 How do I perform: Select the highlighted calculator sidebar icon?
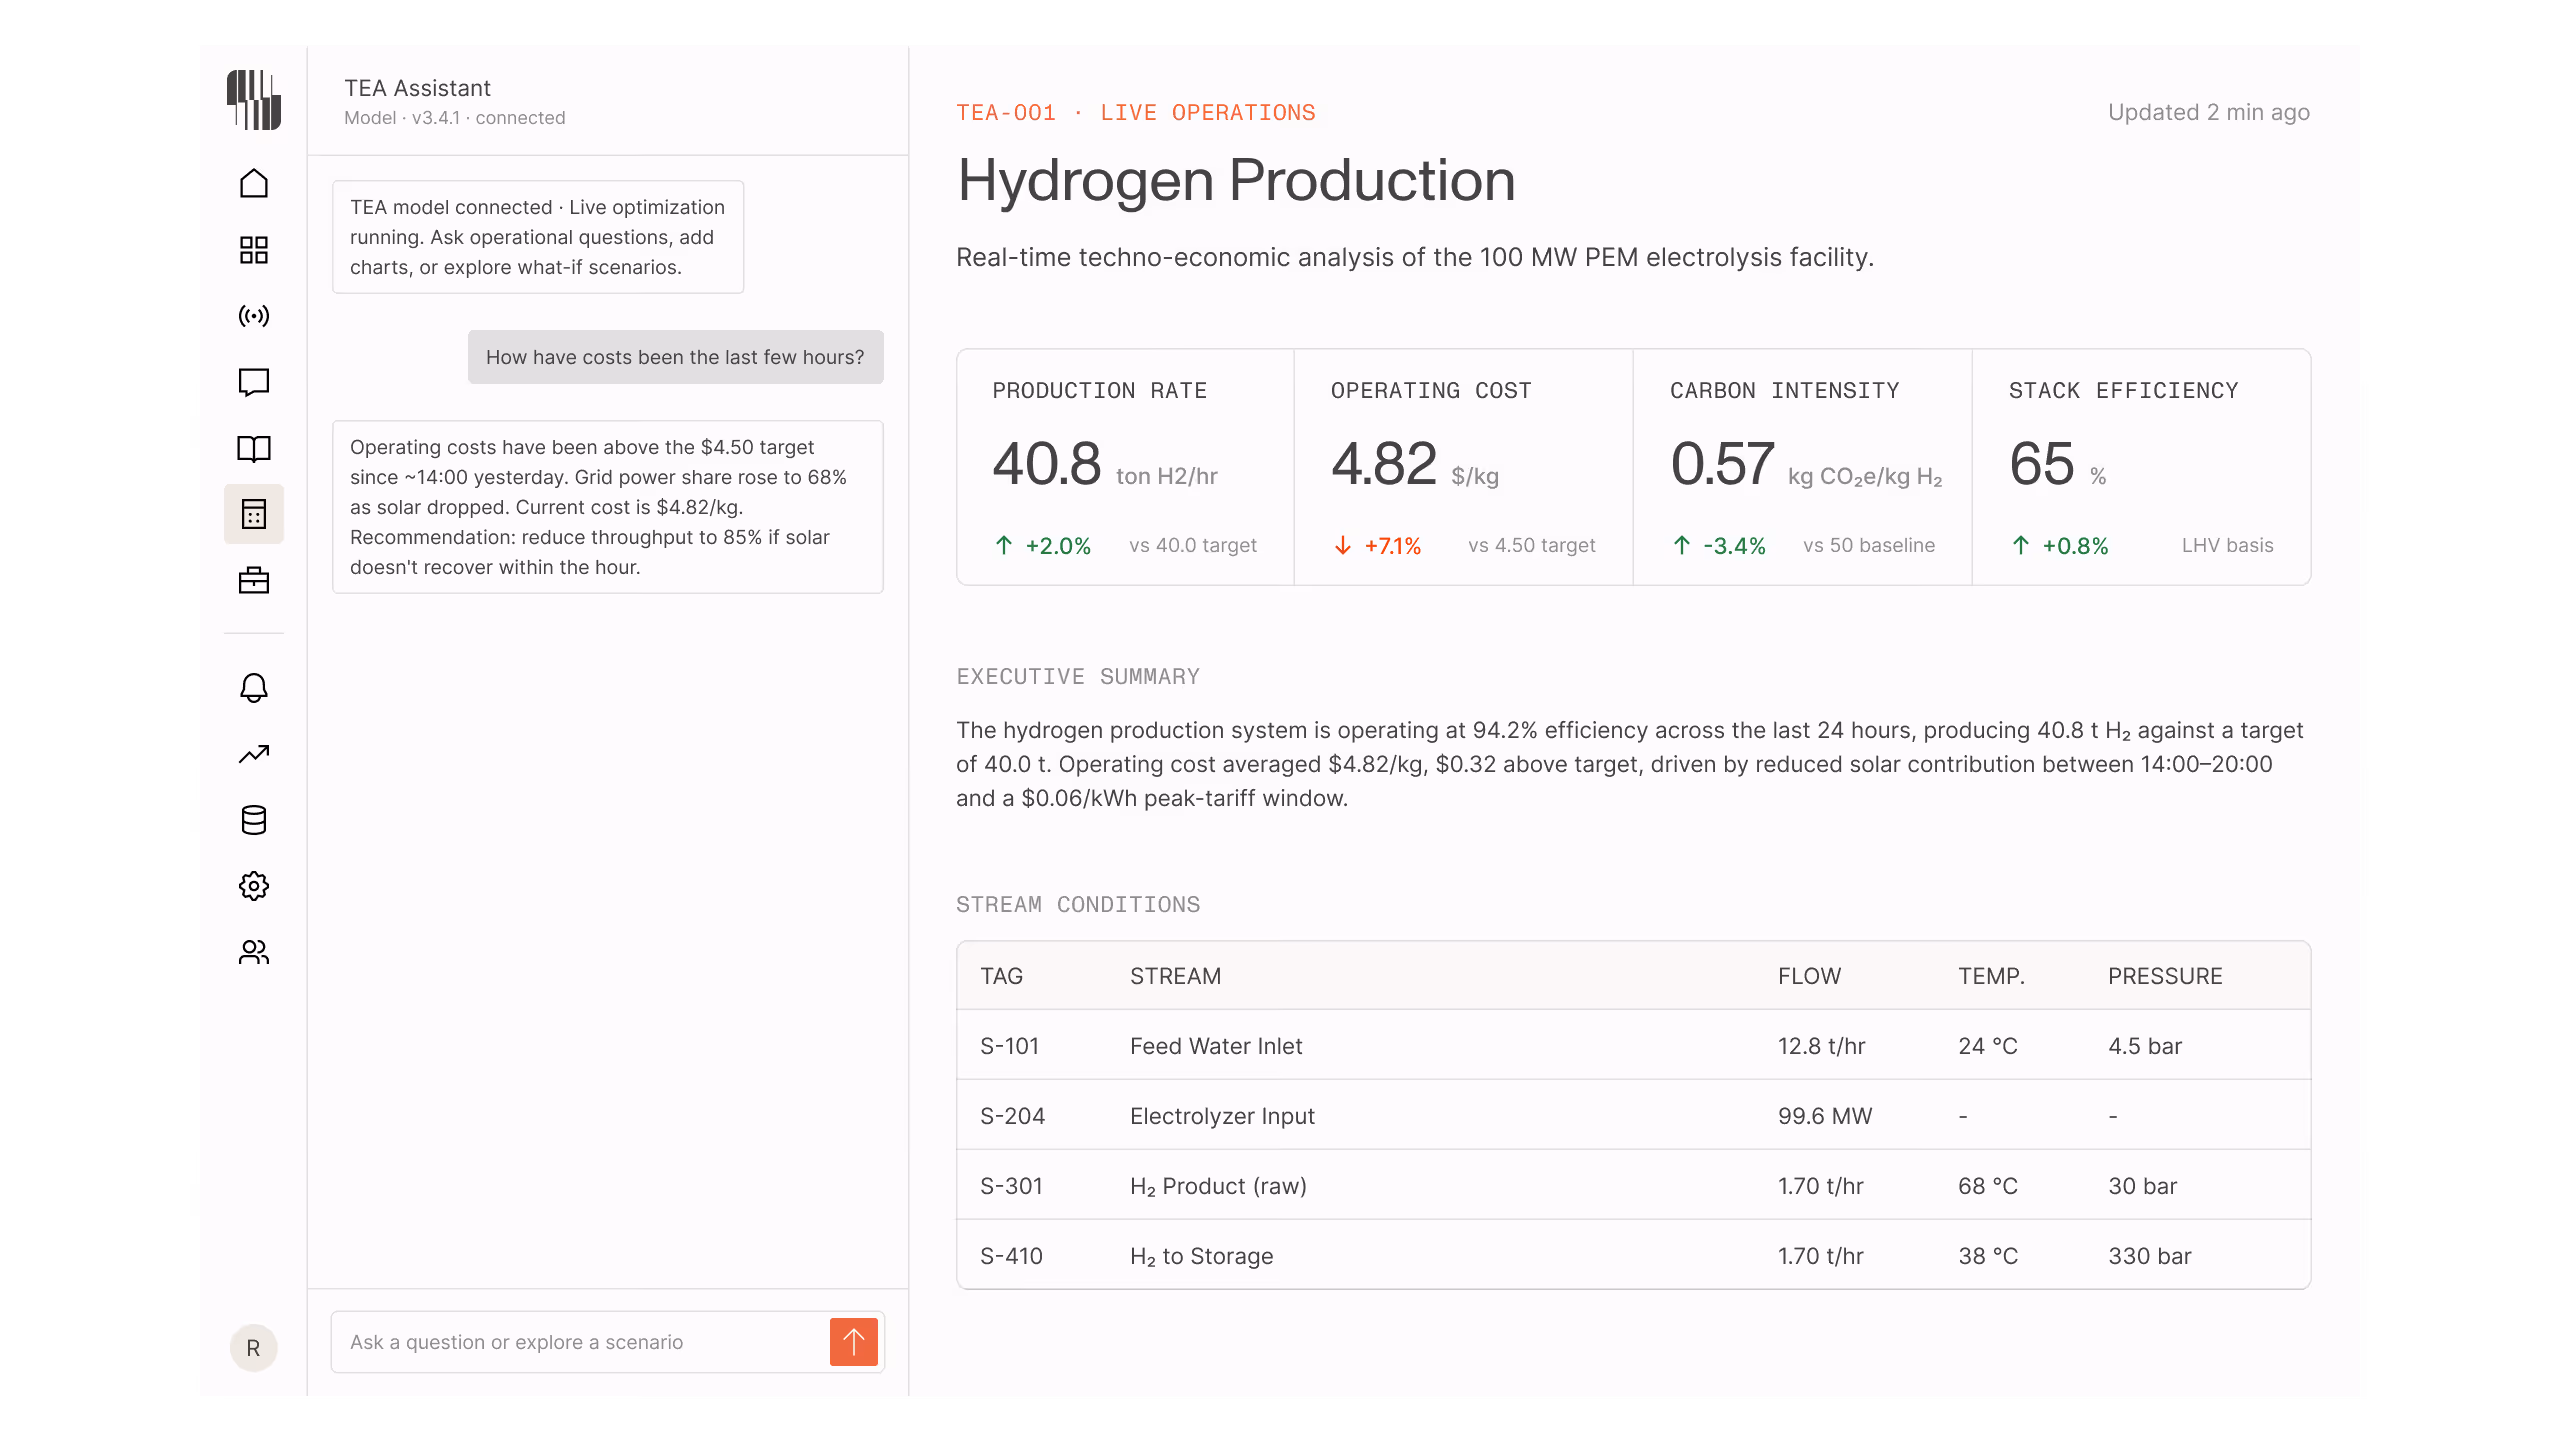[x=254, y=514]
